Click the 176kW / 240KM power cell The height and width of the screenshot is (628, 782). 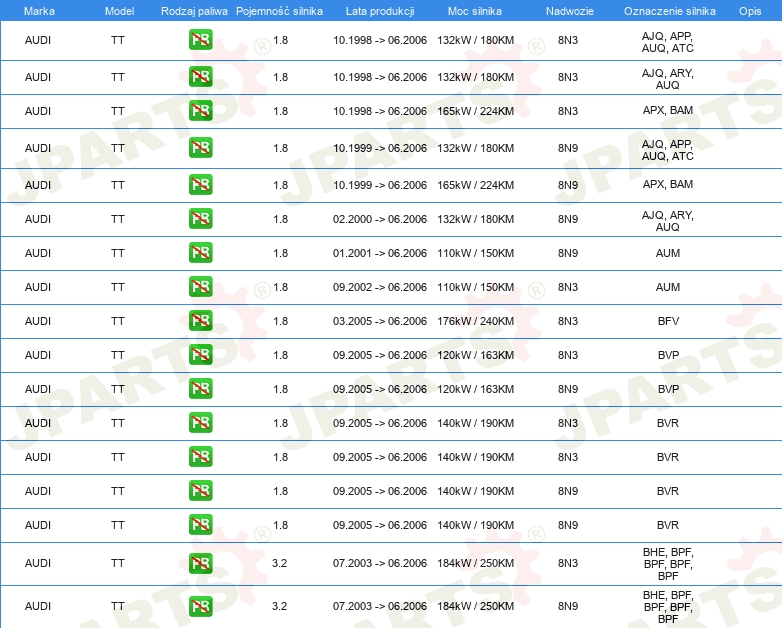[x=476, y=321]
